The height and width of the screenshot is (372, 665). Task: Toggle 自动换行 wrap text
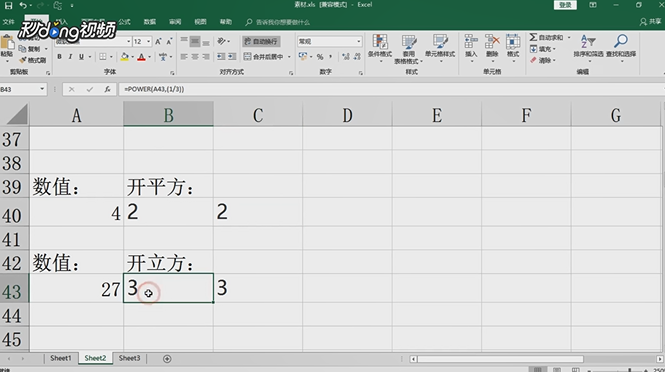click(x=261, y=42)
